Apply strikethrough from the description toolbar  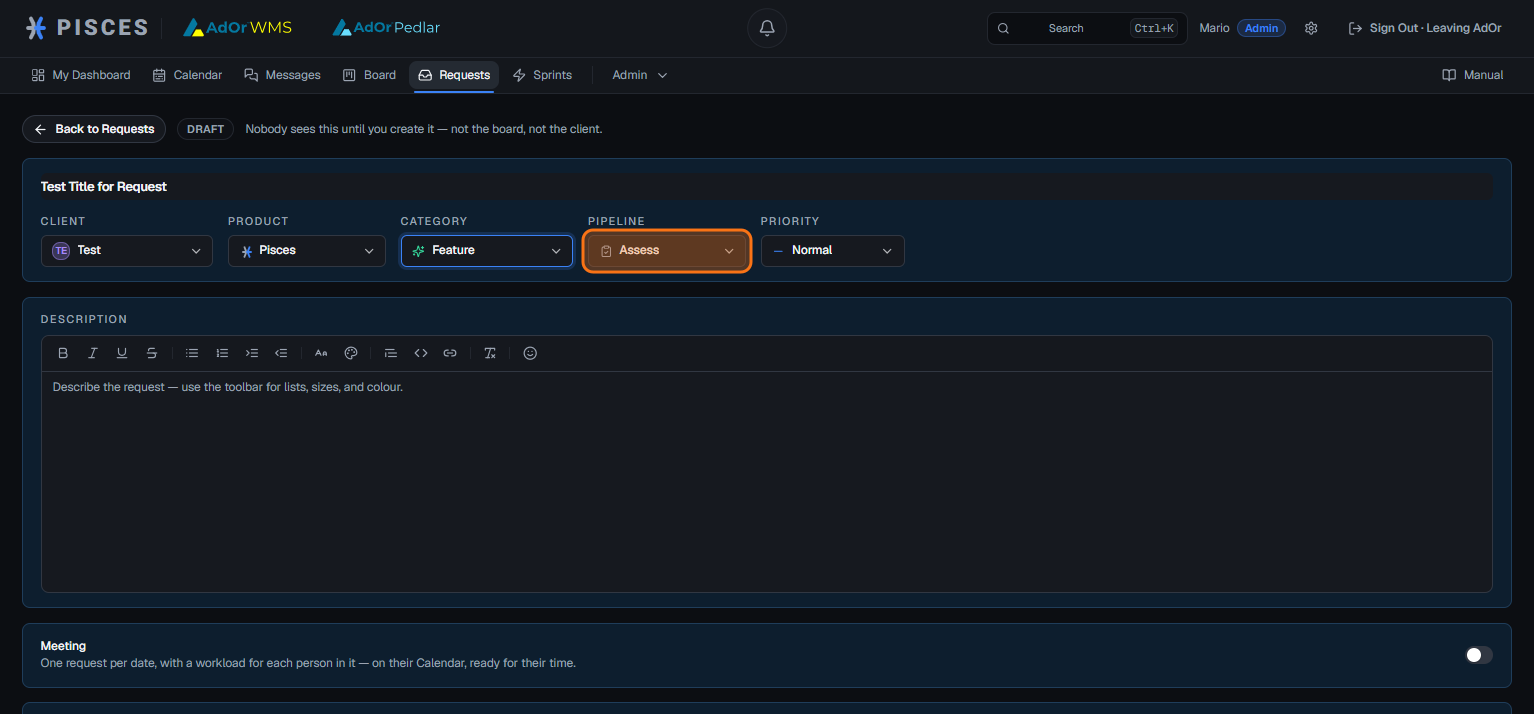[151, 353]
